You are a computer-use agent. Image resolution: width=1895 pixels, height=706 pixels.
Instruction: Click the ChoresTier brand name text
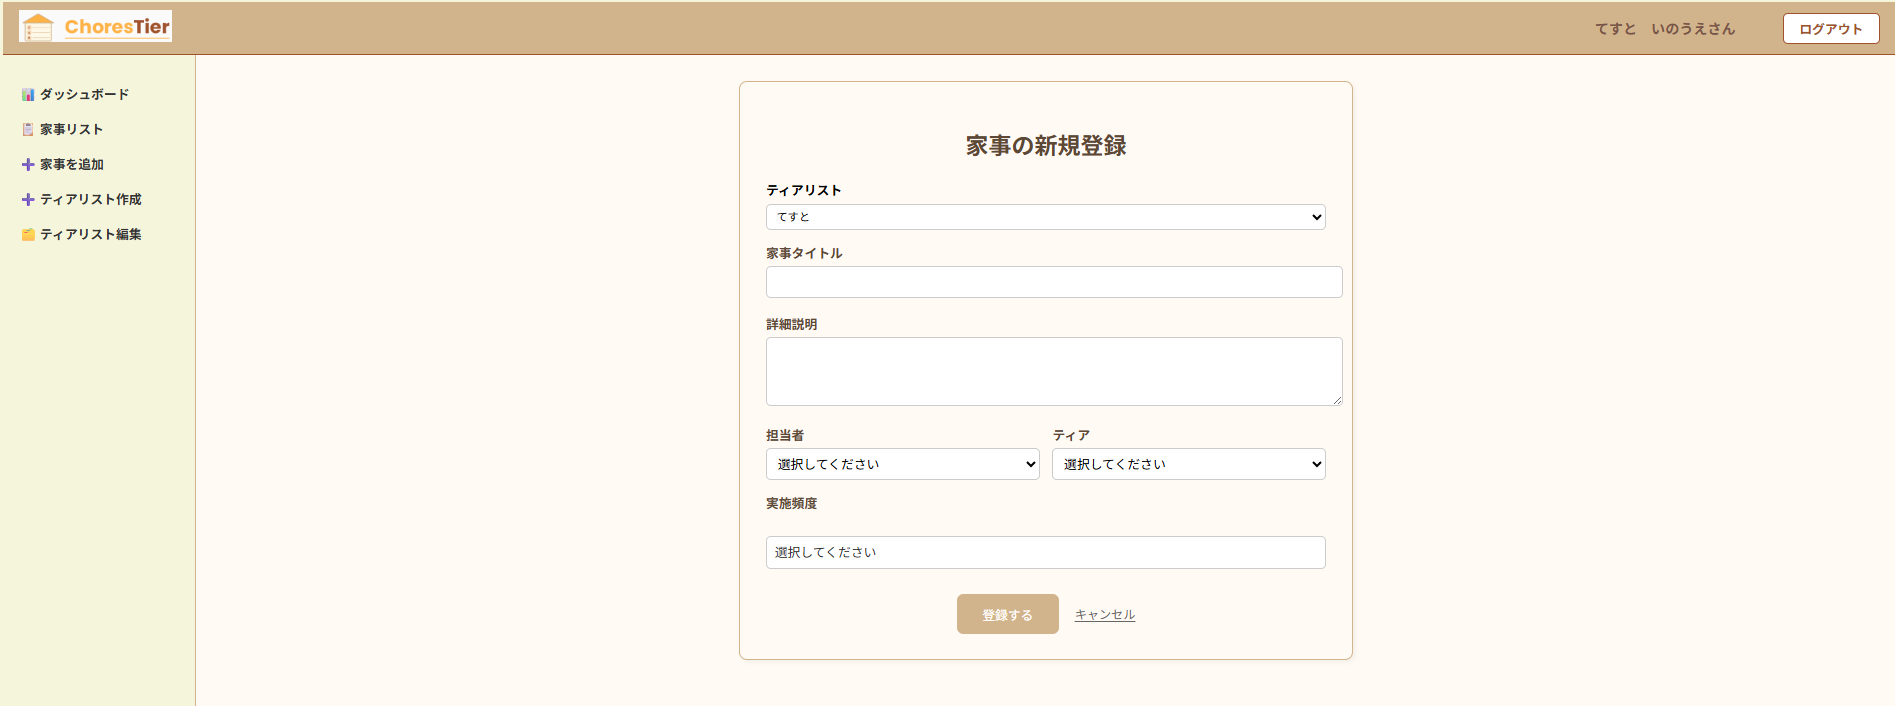click(117, 27)
